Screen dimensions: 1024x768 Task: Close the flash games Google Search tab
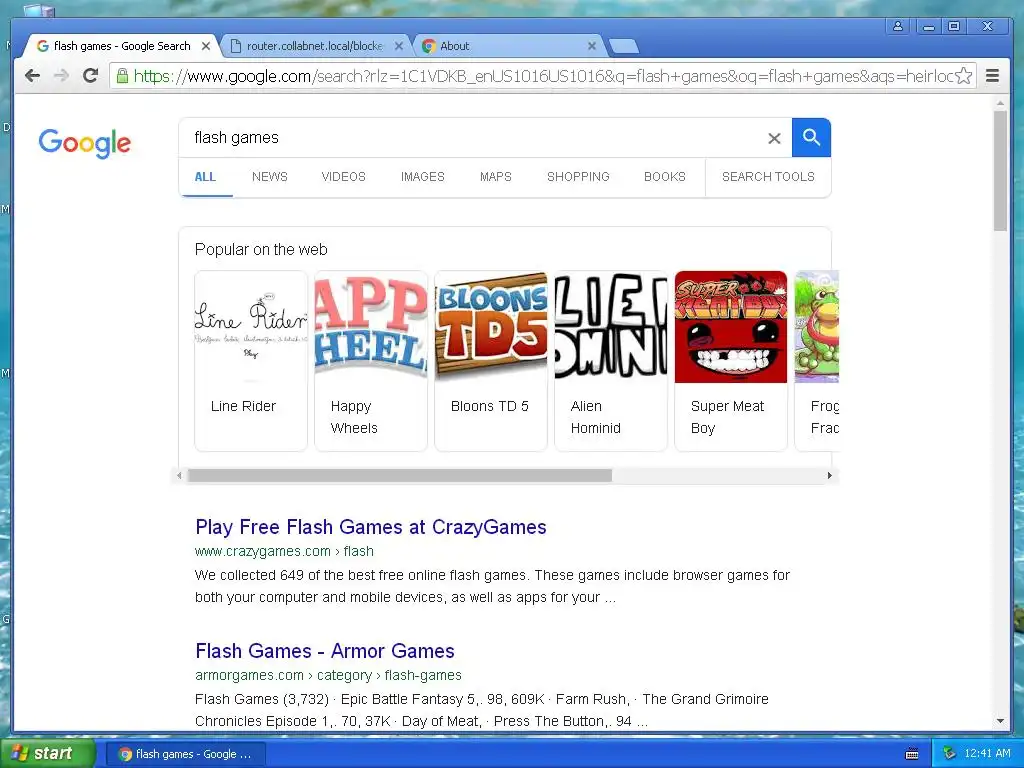206,46
